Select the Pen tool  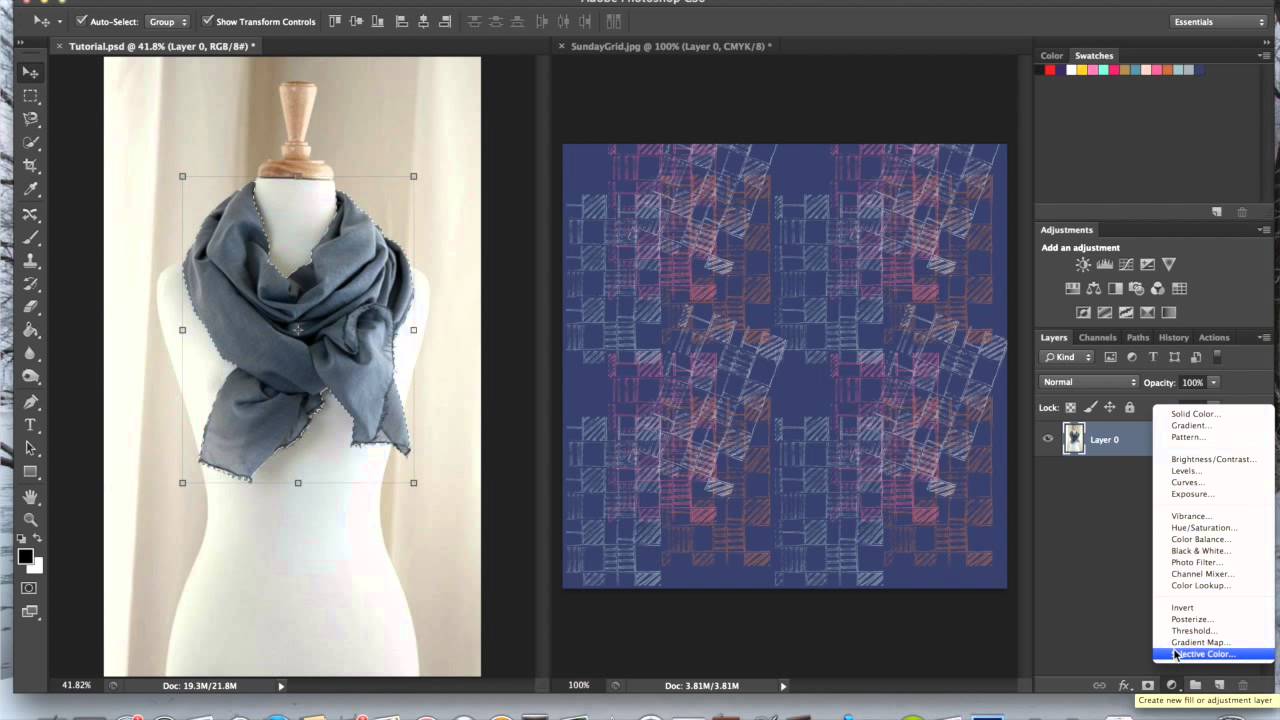[30, 402]
